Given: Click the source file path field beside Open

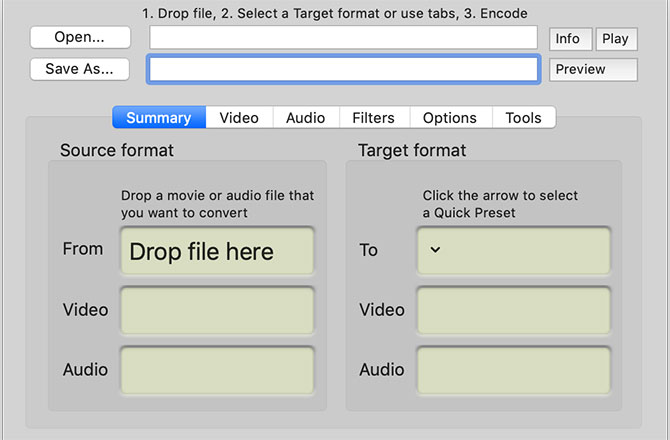Looking at the screenshot, I should pyautogui.click(x=343, y=37).
